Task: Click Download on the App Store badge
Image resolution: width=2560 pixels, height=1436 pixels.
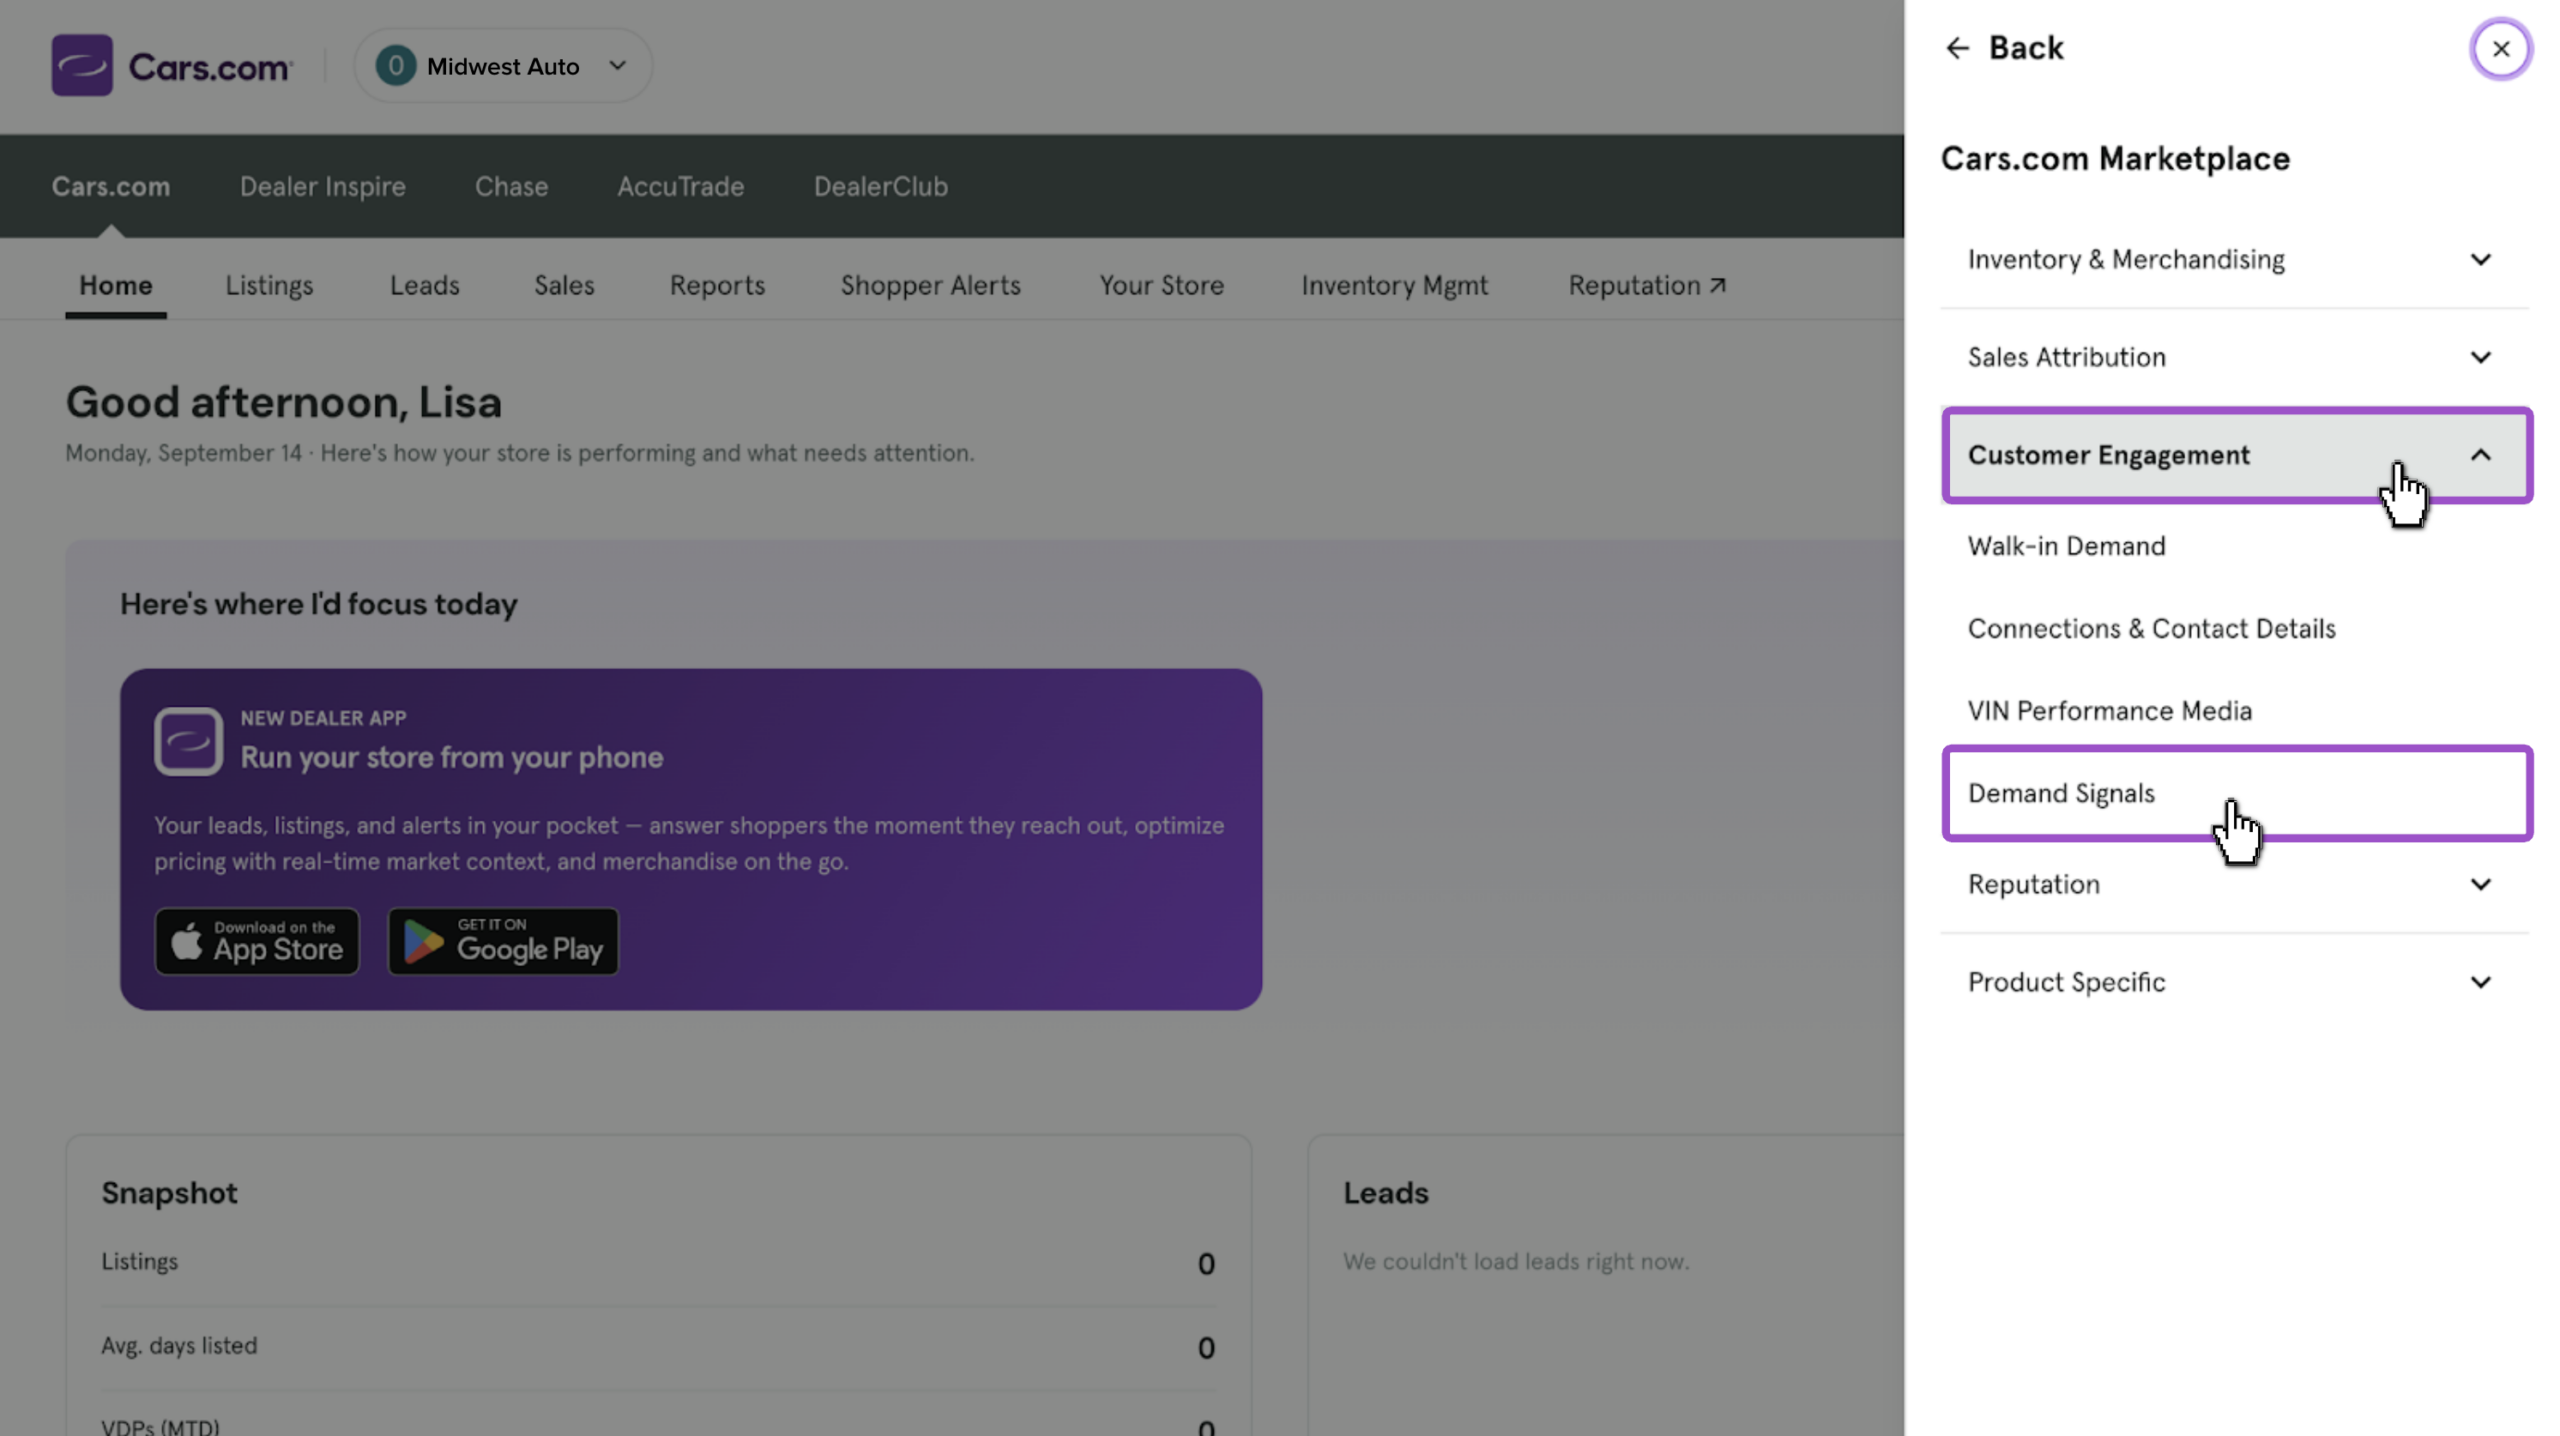Action: (x=257, y=941)
